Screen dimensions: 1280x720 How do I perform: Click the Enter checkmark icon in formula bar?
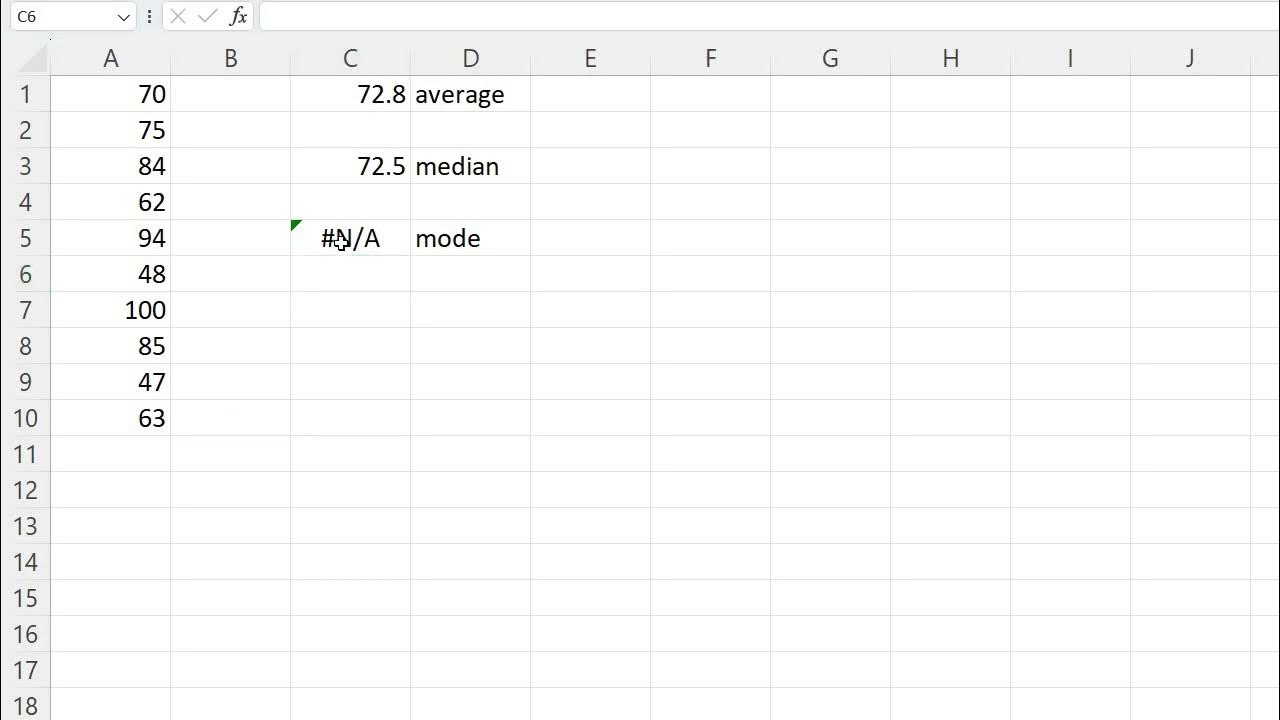pyautogui.click(x=208, y=16)
